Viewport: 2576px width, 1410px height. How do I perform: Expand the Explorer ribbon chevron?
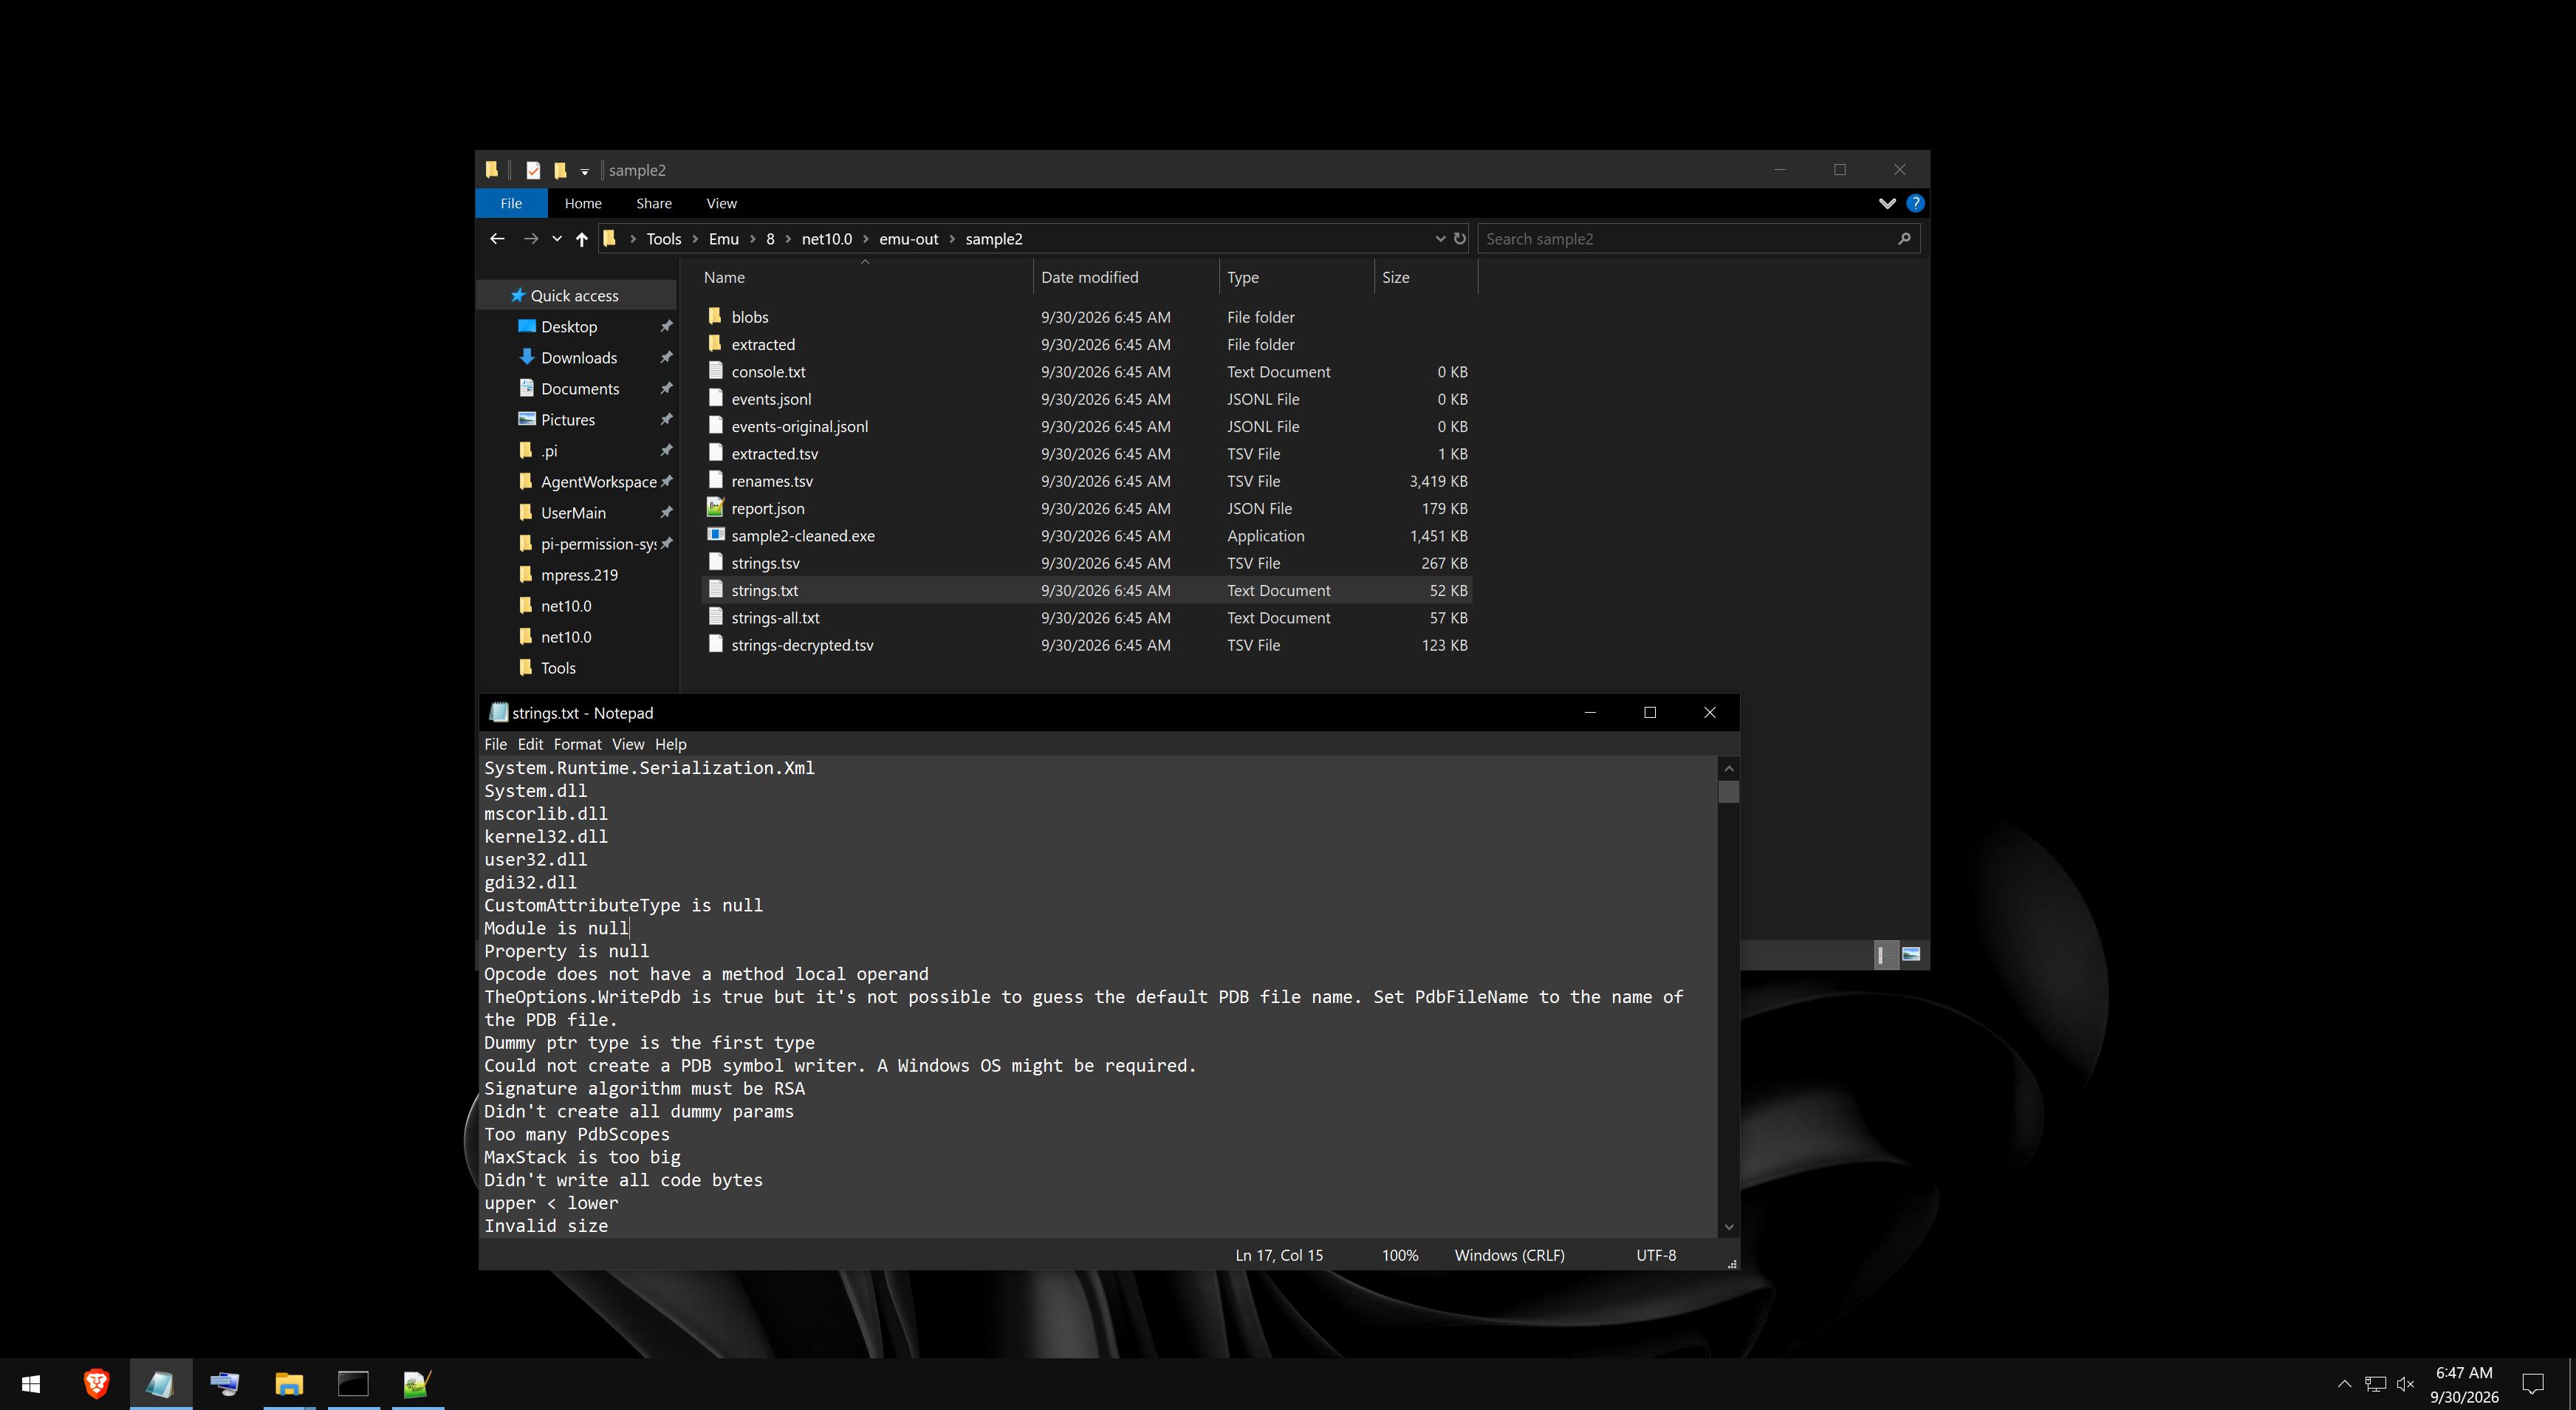[x=1887, y=203]
